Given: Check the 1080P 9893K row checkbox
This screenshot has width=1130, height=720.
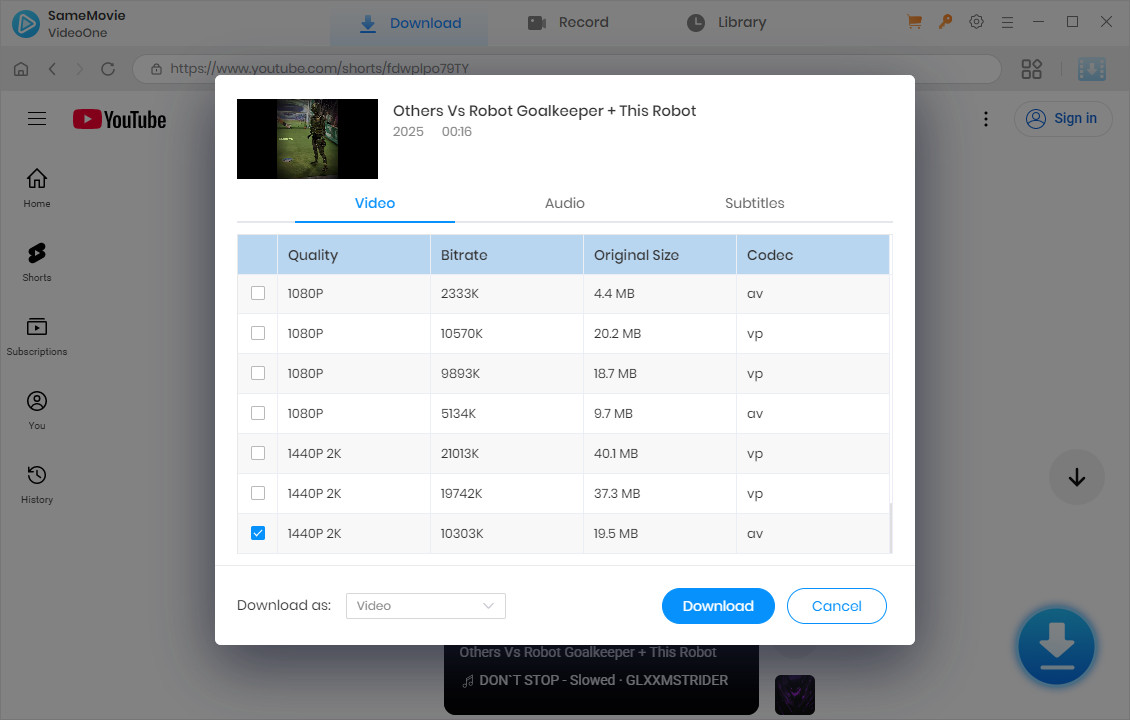Looking at the screenshot, I should click(x=258, y=373).
